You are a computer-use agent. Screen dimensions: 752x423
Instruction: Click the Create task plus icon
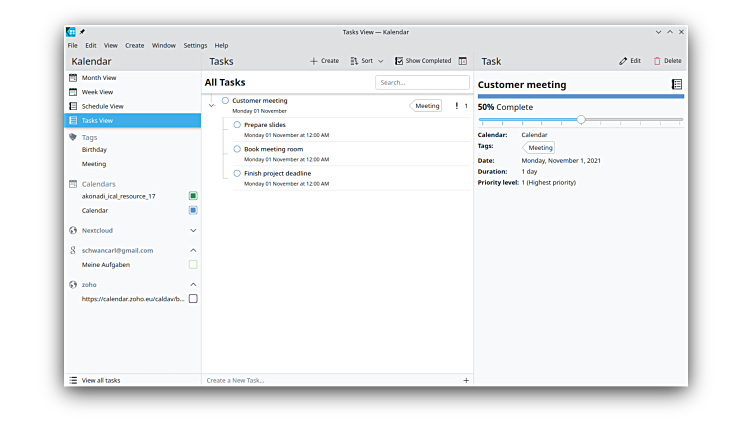[x=314, y=61]
